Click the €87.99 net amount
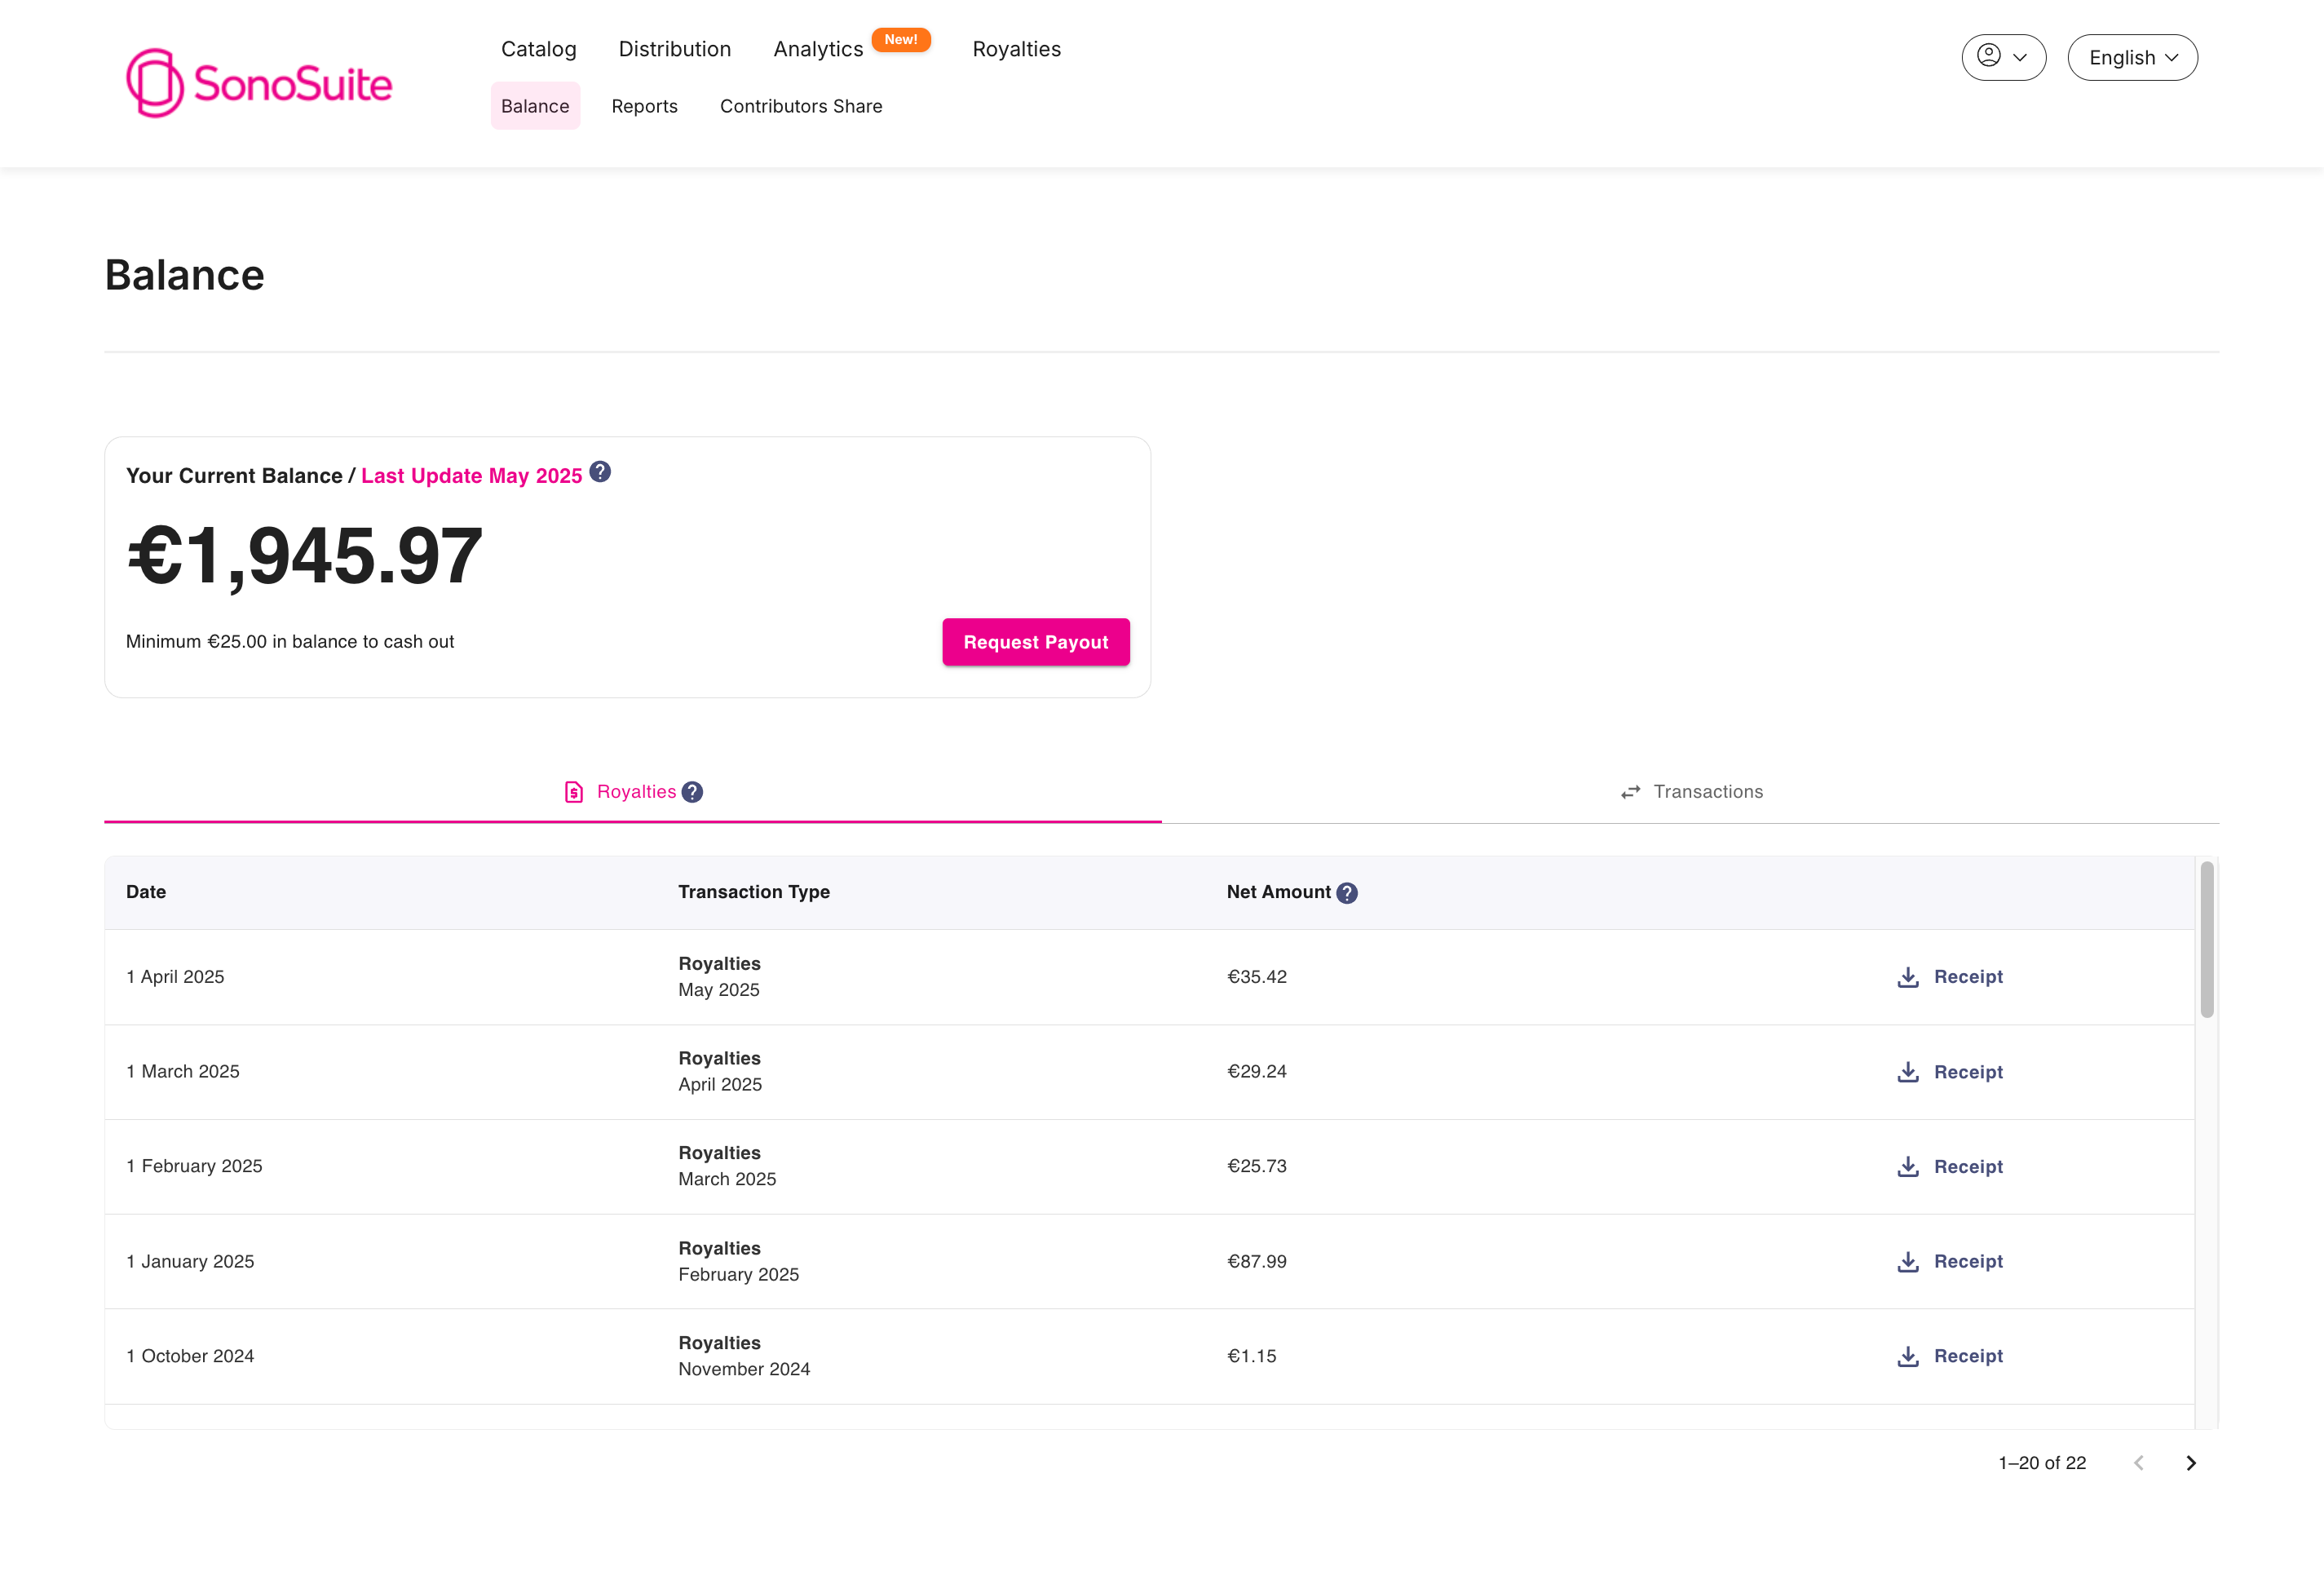 pos(1257,1262)
